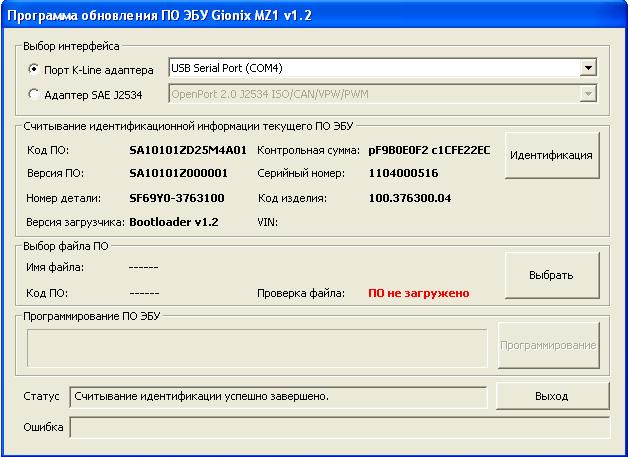
Task: Click the empty Ошибка field
Action: tap(338, 427)
